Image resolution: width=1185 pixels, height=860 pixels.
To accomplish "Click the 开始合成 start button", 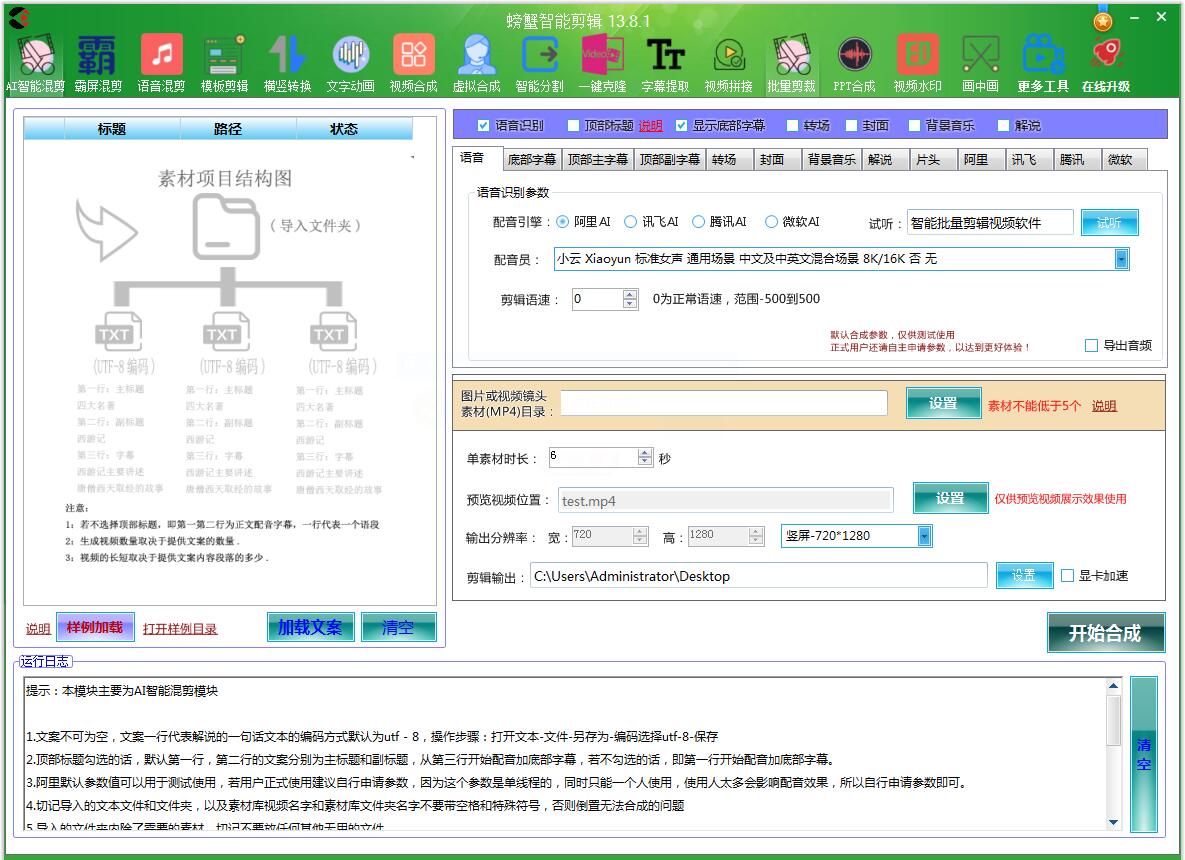I will coord(1105,633).
